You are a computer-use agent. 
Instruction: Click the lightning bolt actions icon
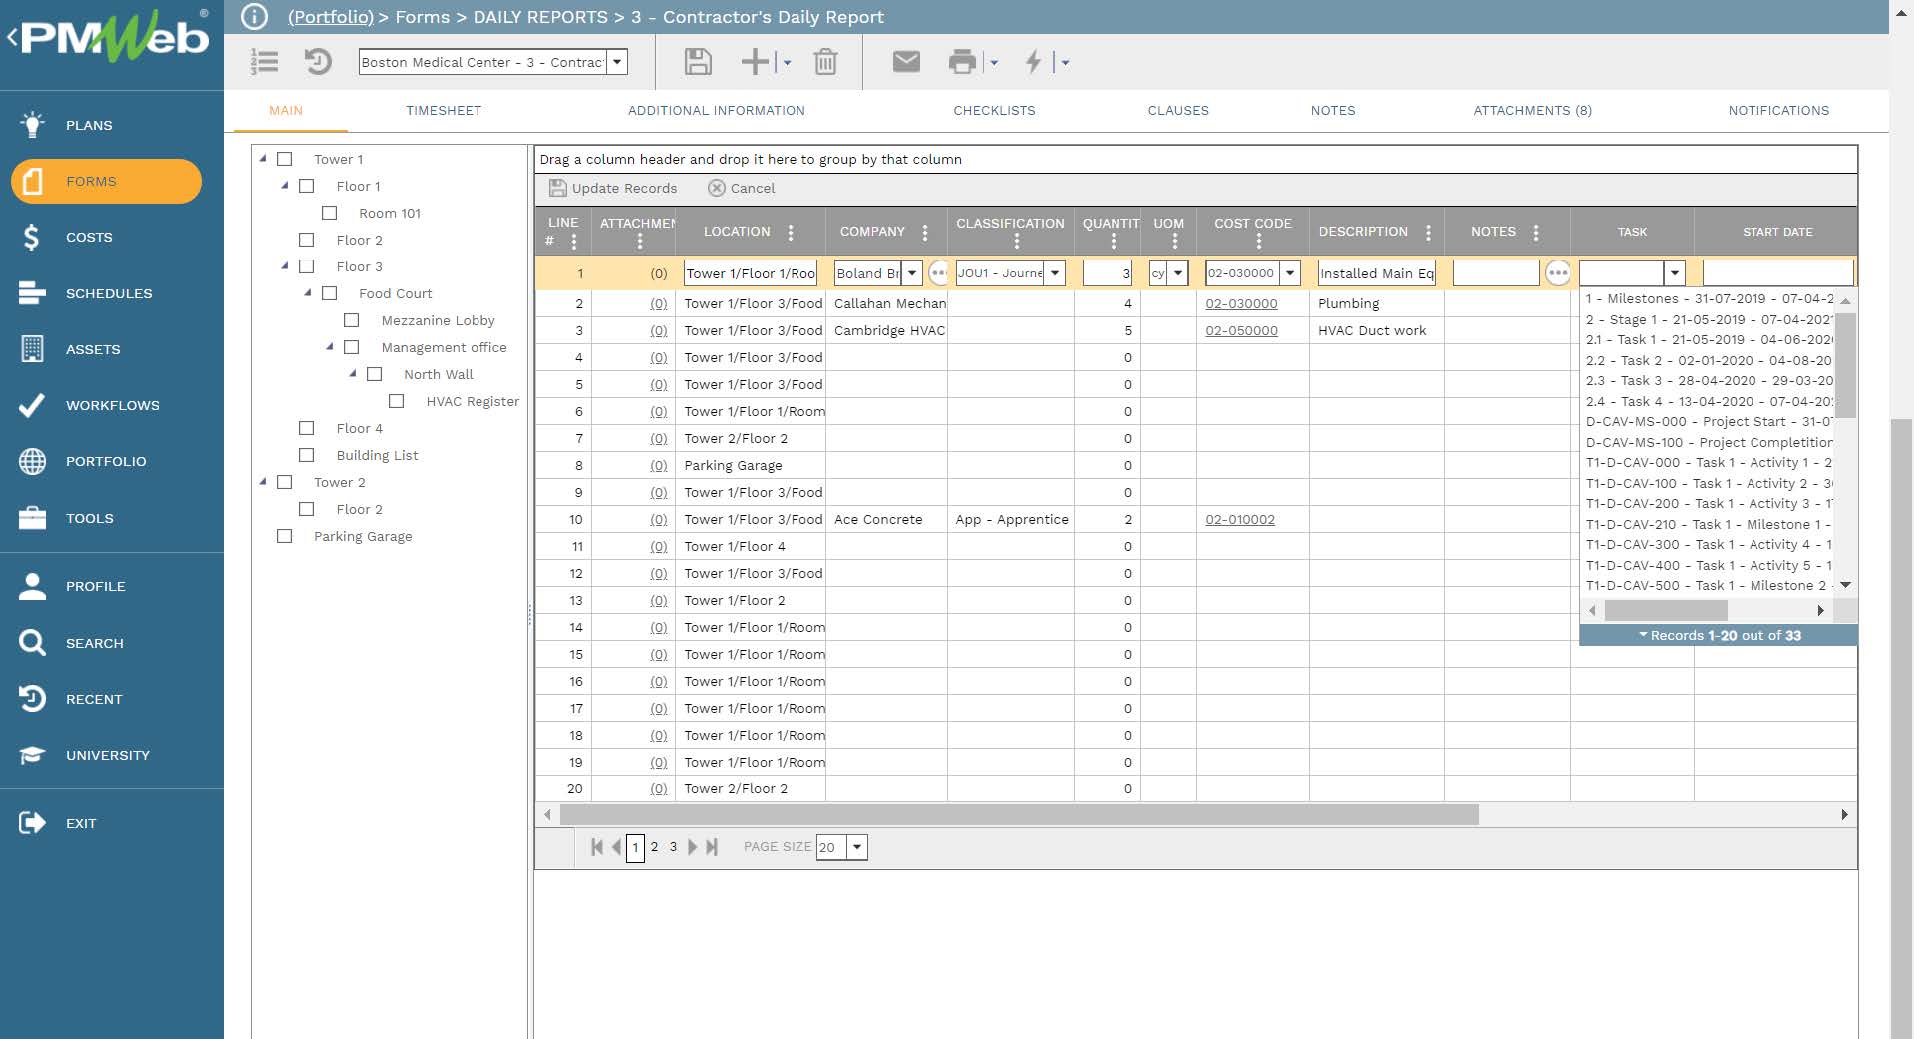[1033, 62]
